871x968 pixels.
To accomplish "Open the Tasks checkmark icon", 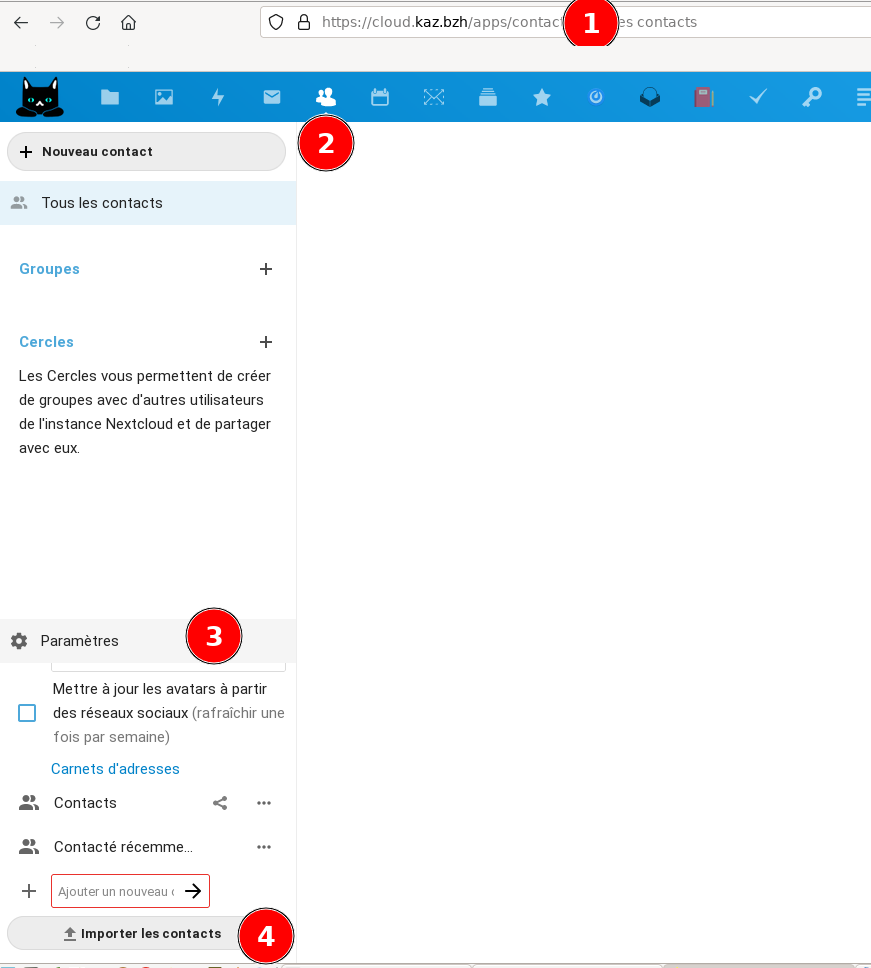I will pyautogui.click(x=758, y=97).
